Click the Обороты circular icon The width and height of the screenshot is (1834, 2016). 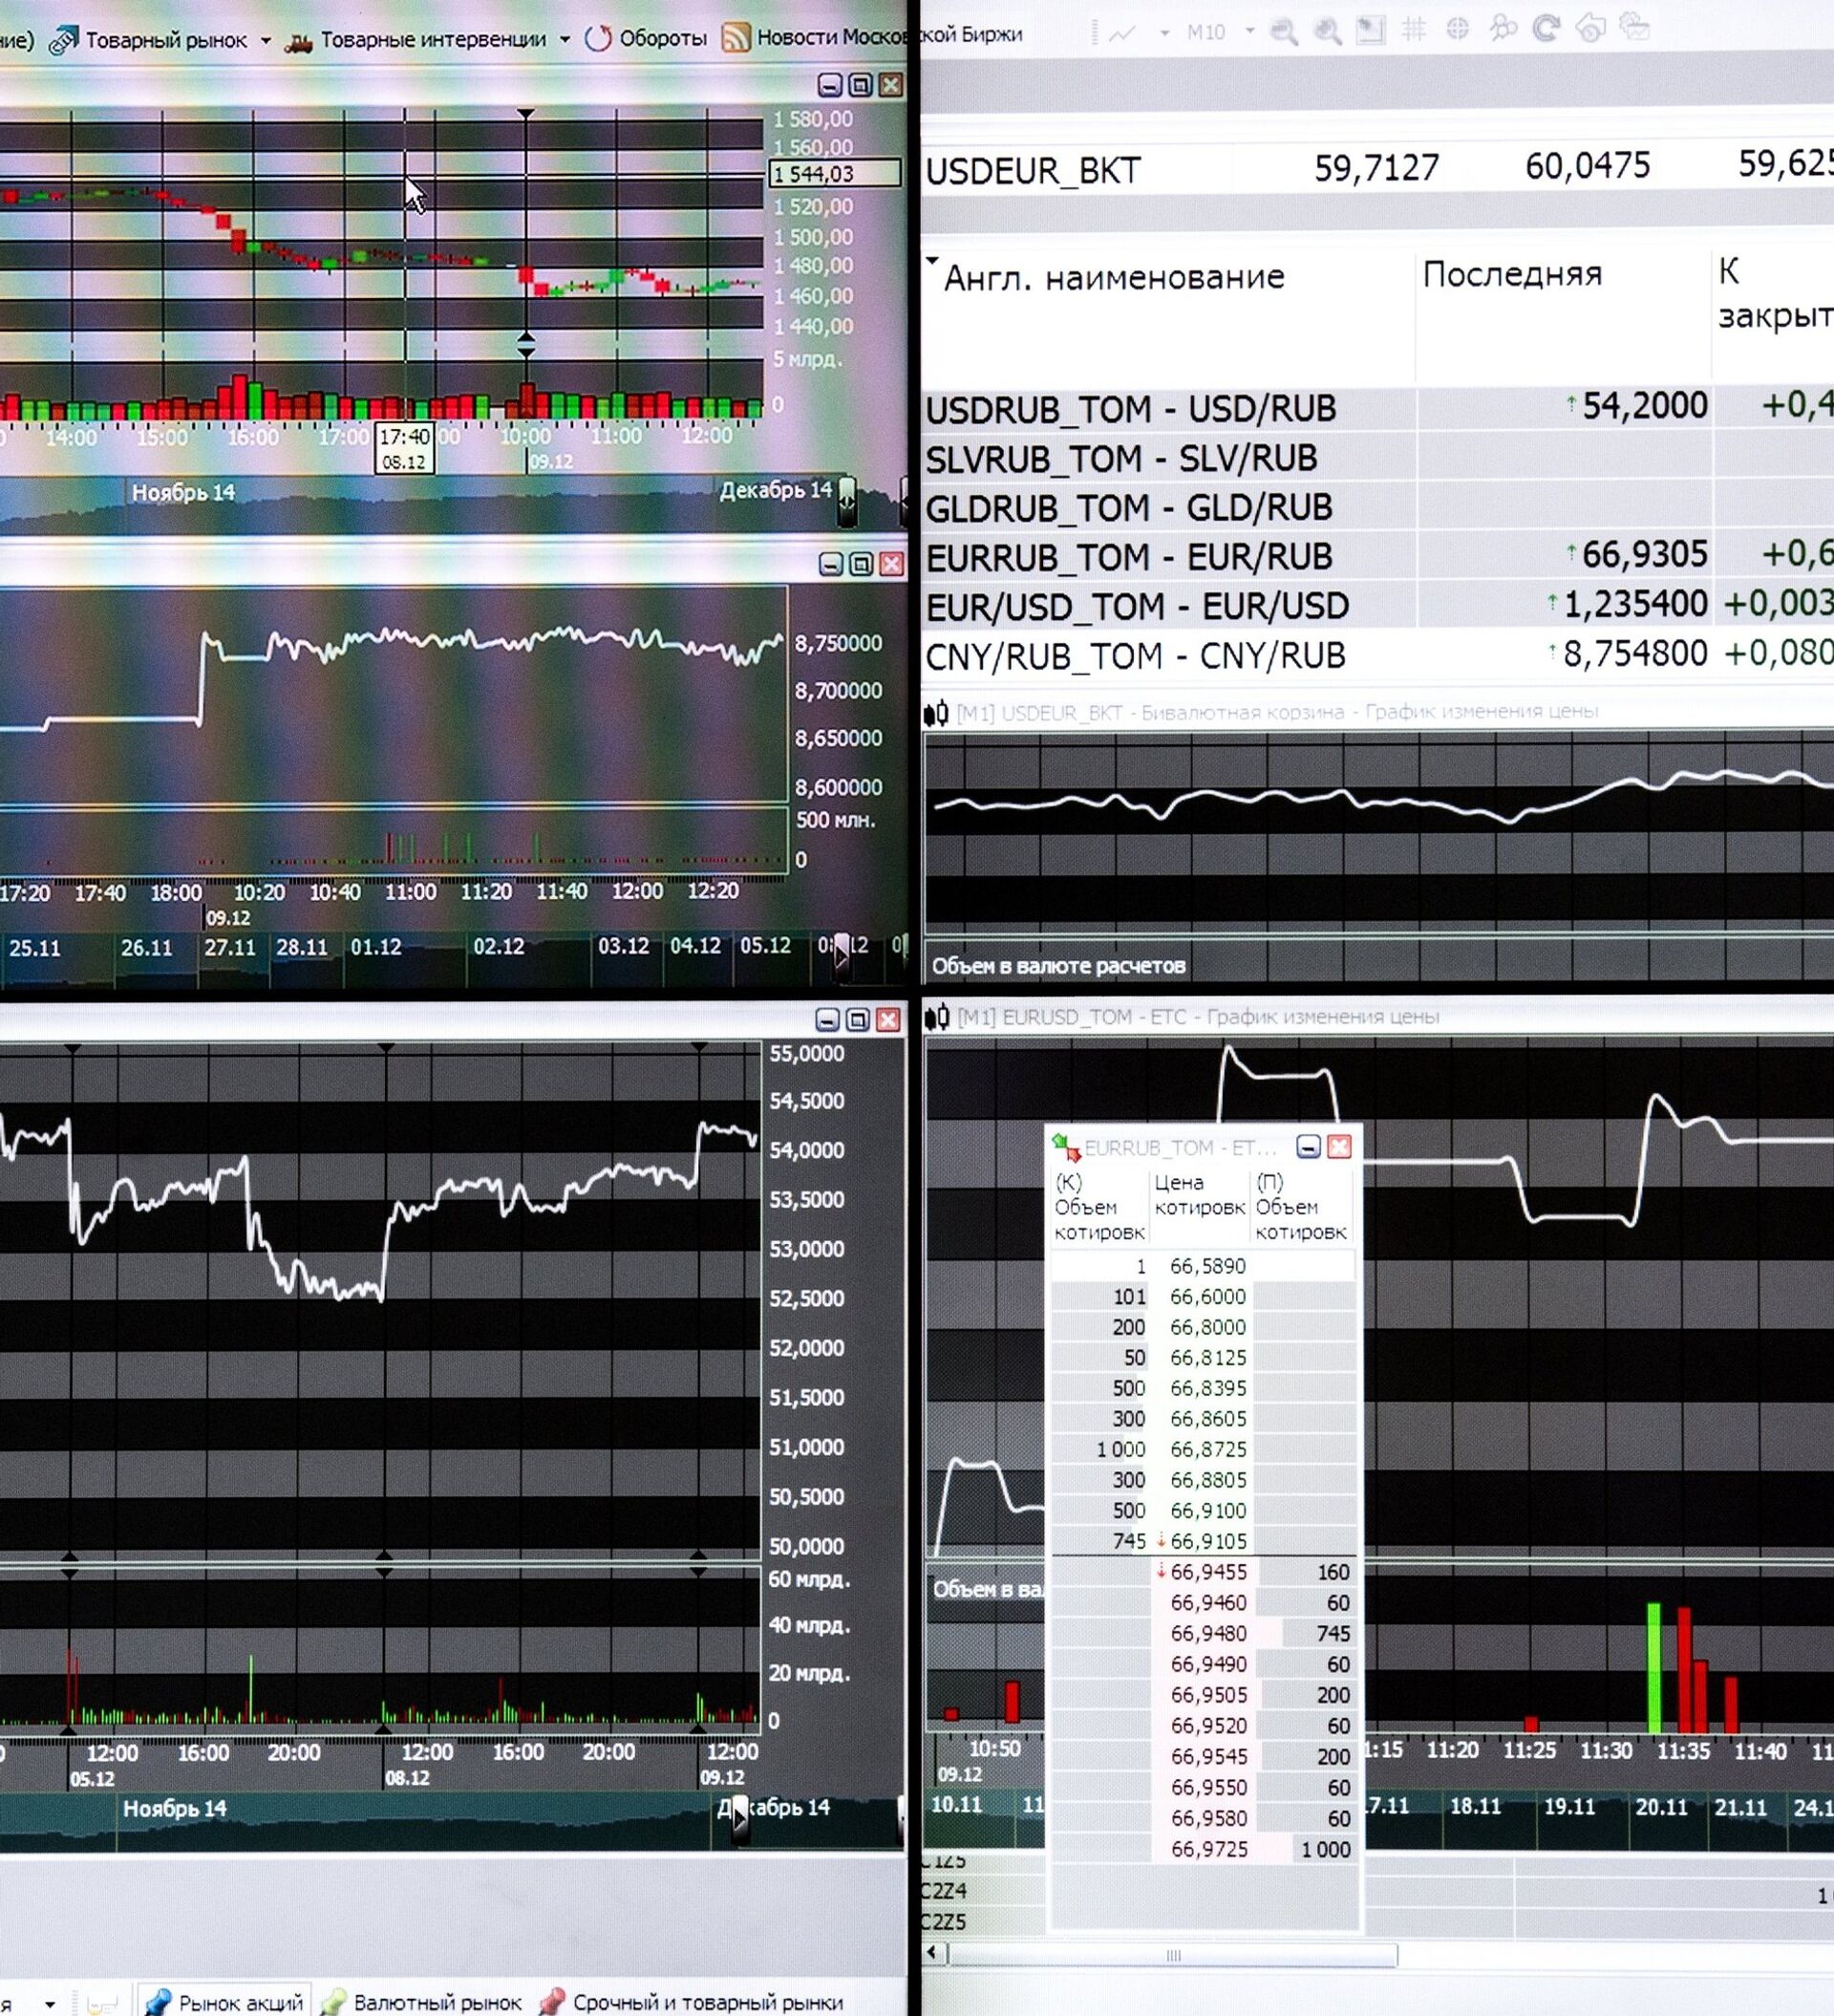pyautogui.click(x=598, y=39)
